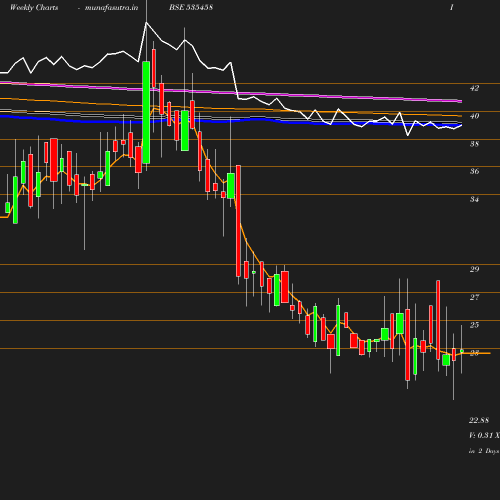Click the price axis label 25
The height and width of the screenshot is (500, 500).
(x=474, y=325)
